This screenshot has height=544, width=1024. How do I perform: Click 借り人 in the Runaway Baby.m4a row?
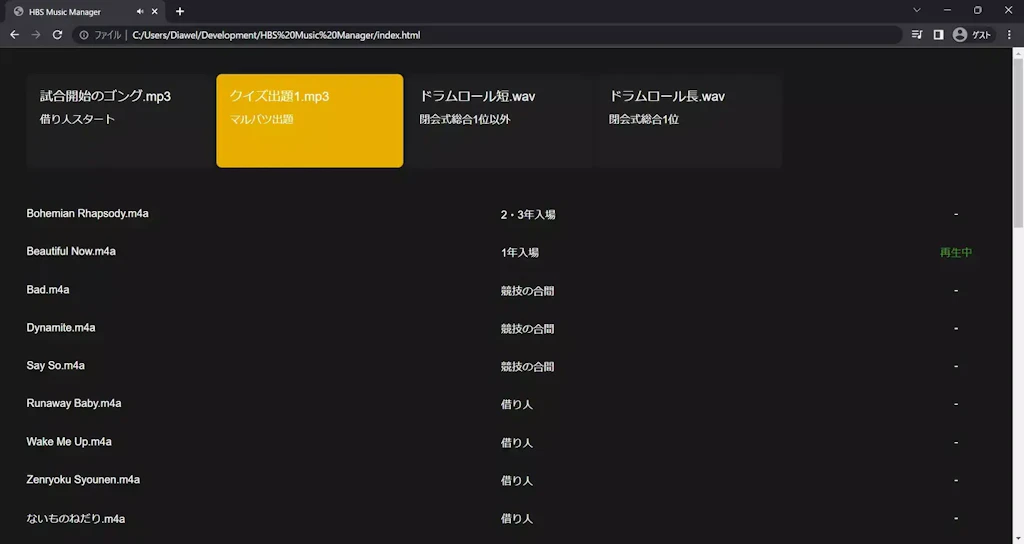(517, 405)
